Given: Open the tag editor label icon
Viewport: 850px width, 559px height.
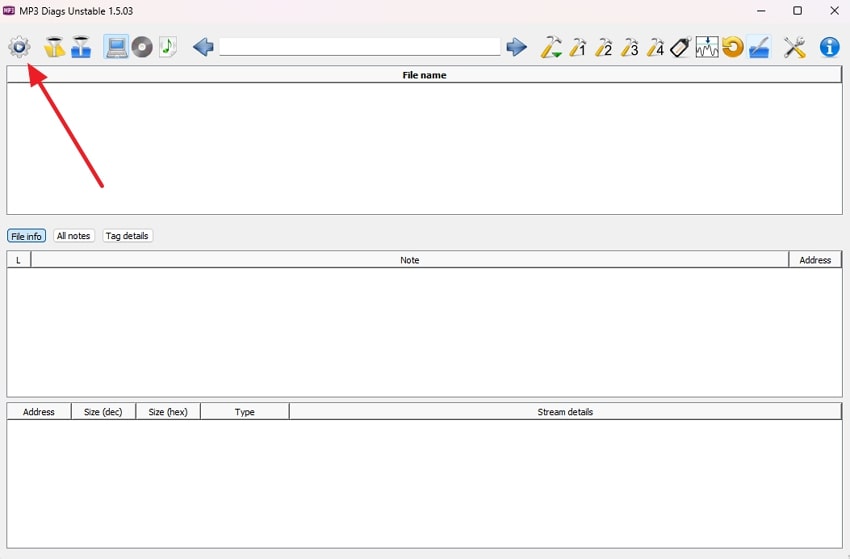Looking at the screenshot, I should coord(681,47).
